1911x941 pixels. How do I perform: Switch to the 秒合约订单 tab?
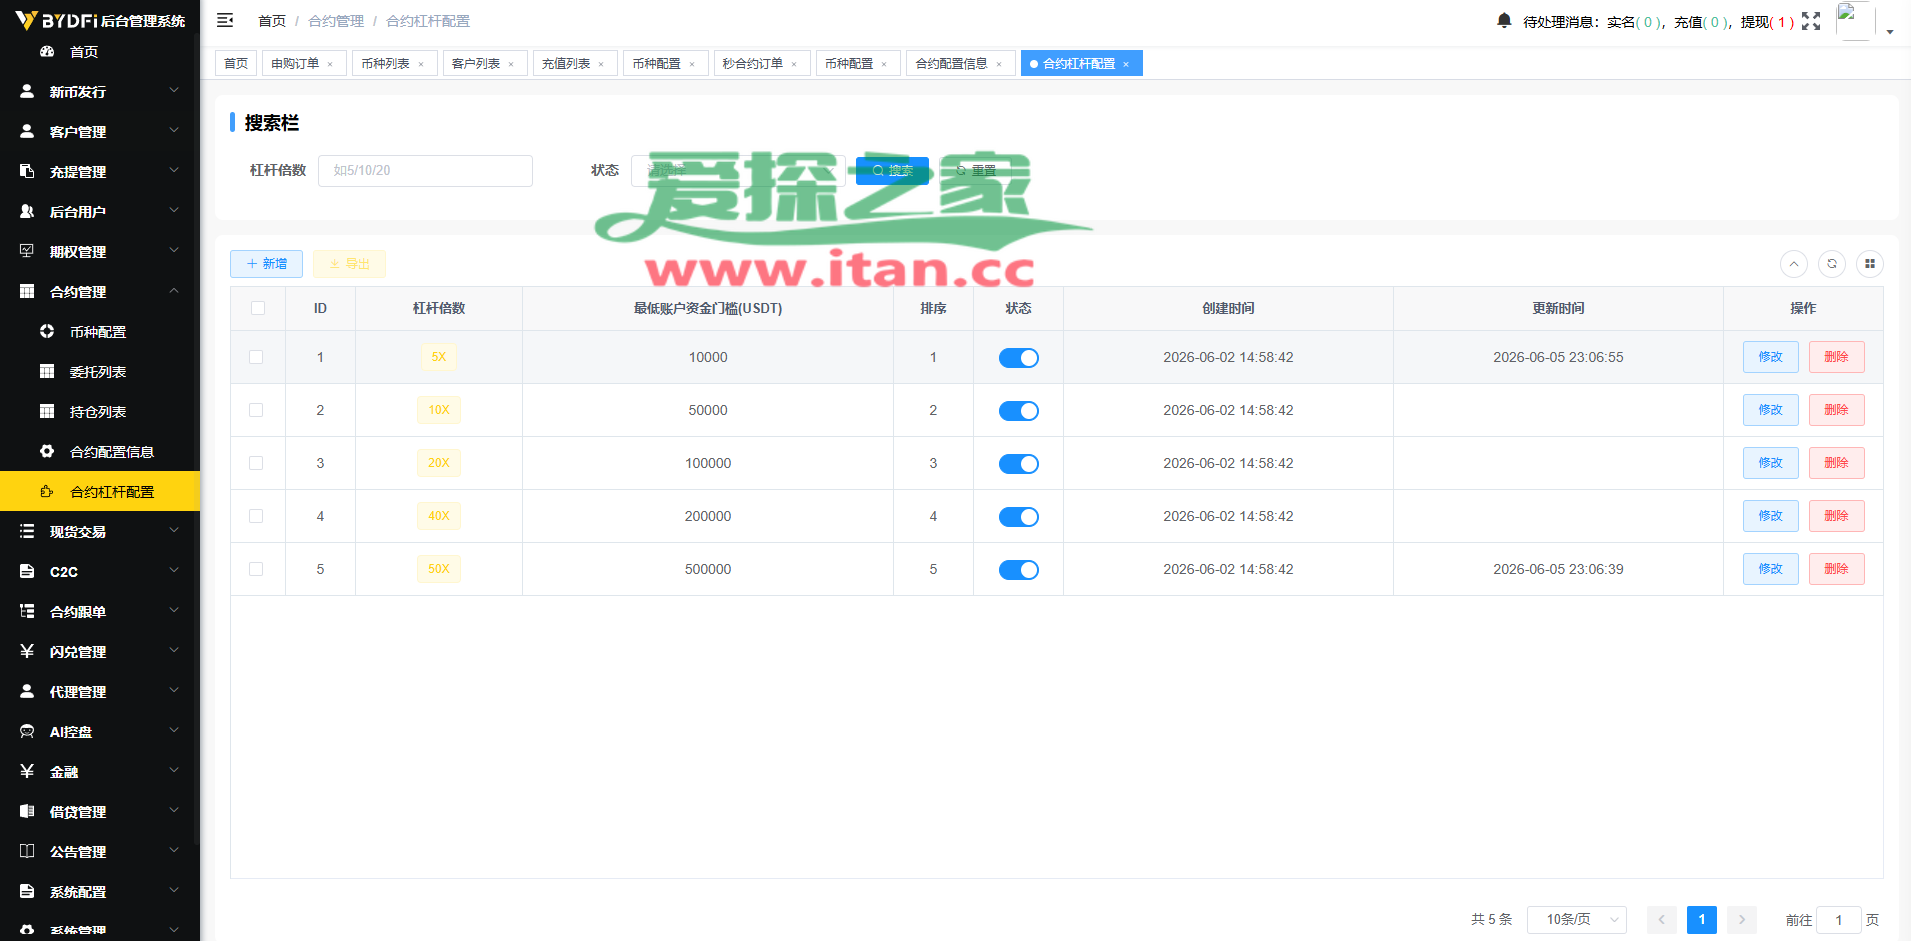click(753, 63)
